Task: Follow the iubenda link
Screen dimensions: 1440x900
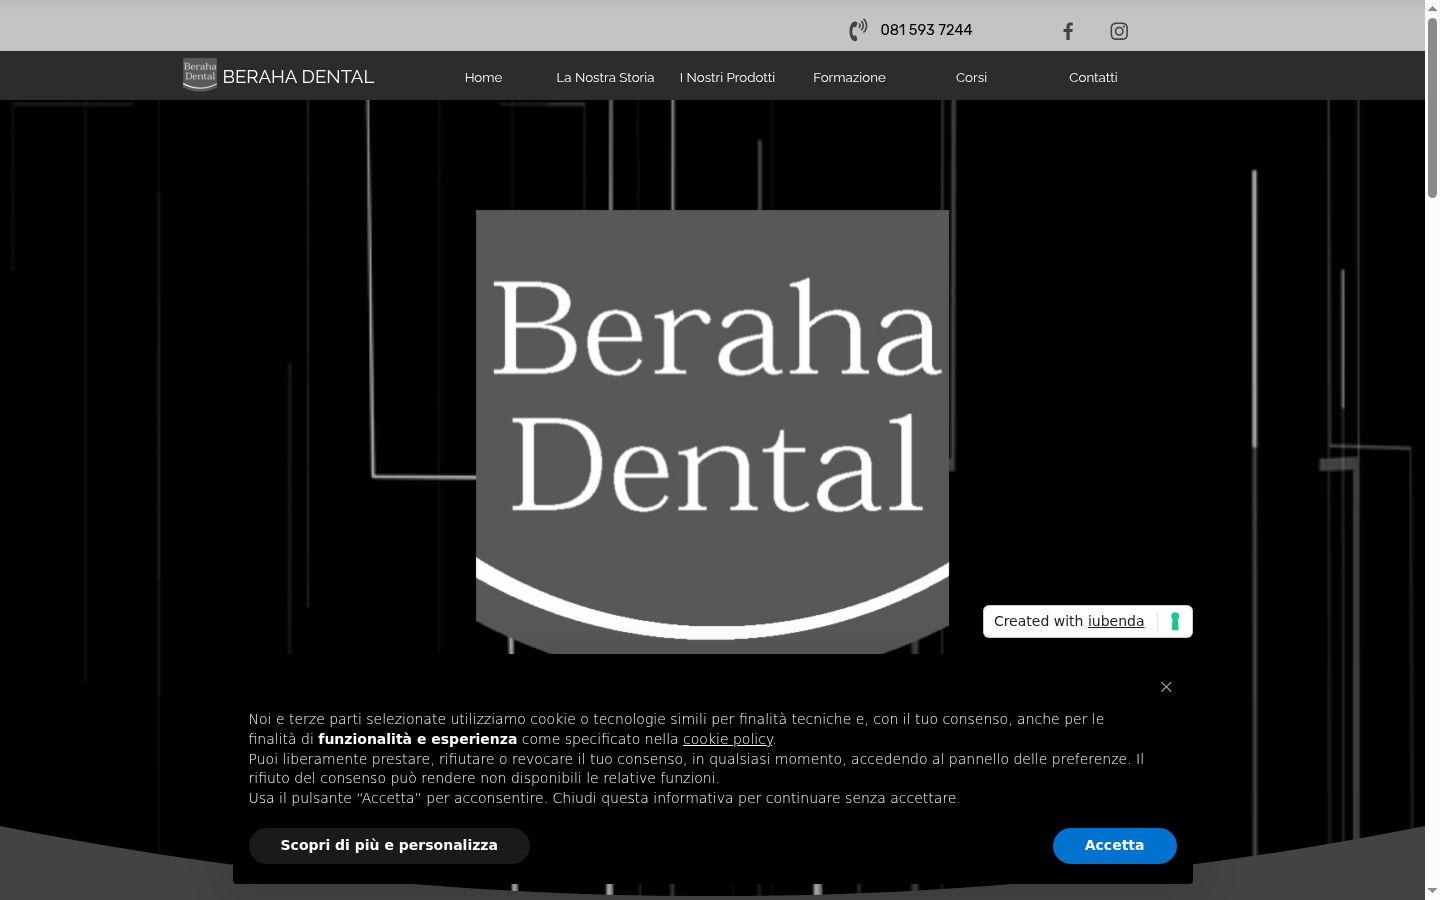Action: [1116, 621]
